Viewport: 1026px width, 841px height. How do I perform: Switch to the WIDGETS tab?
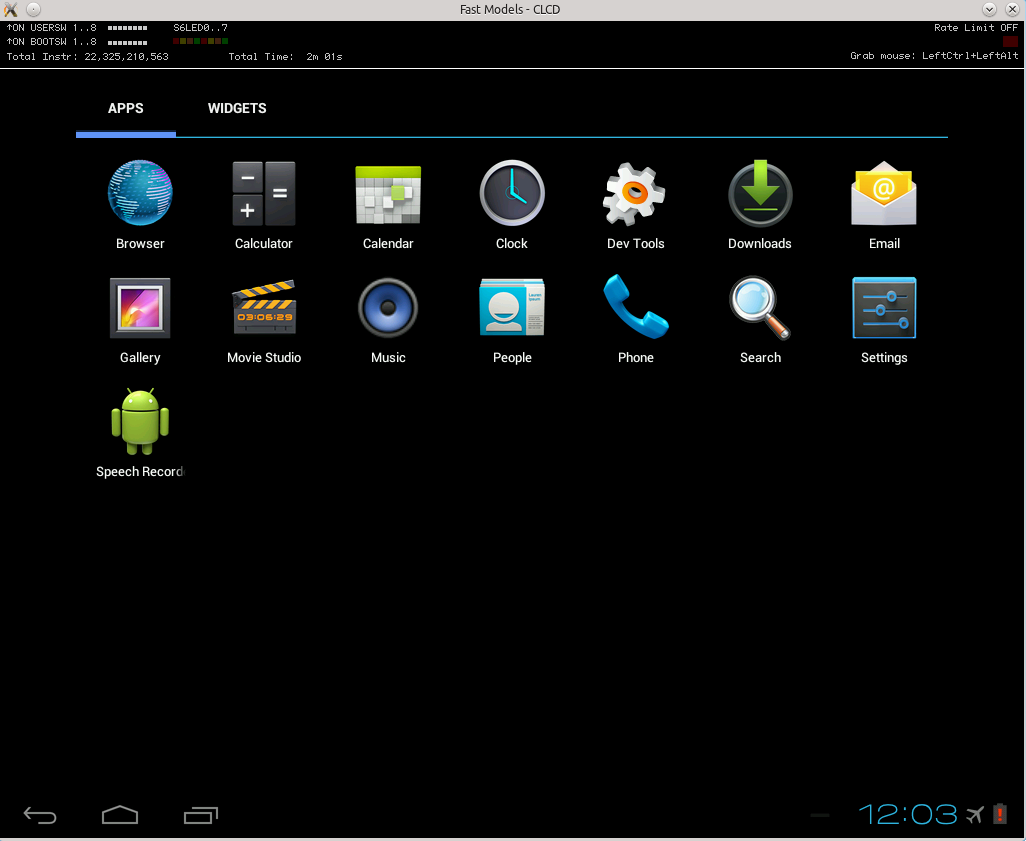pos(237,108)
